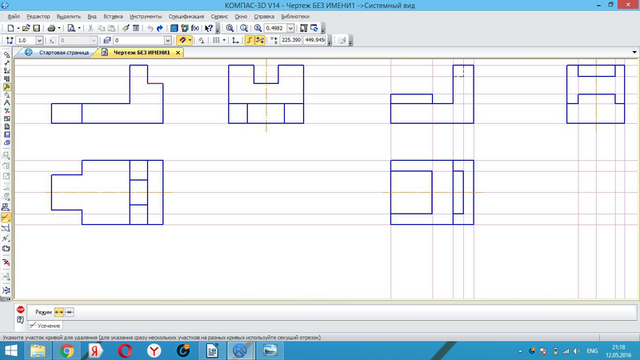Open the Инструменты menu
640x360 pixels.
coord(146,17)
